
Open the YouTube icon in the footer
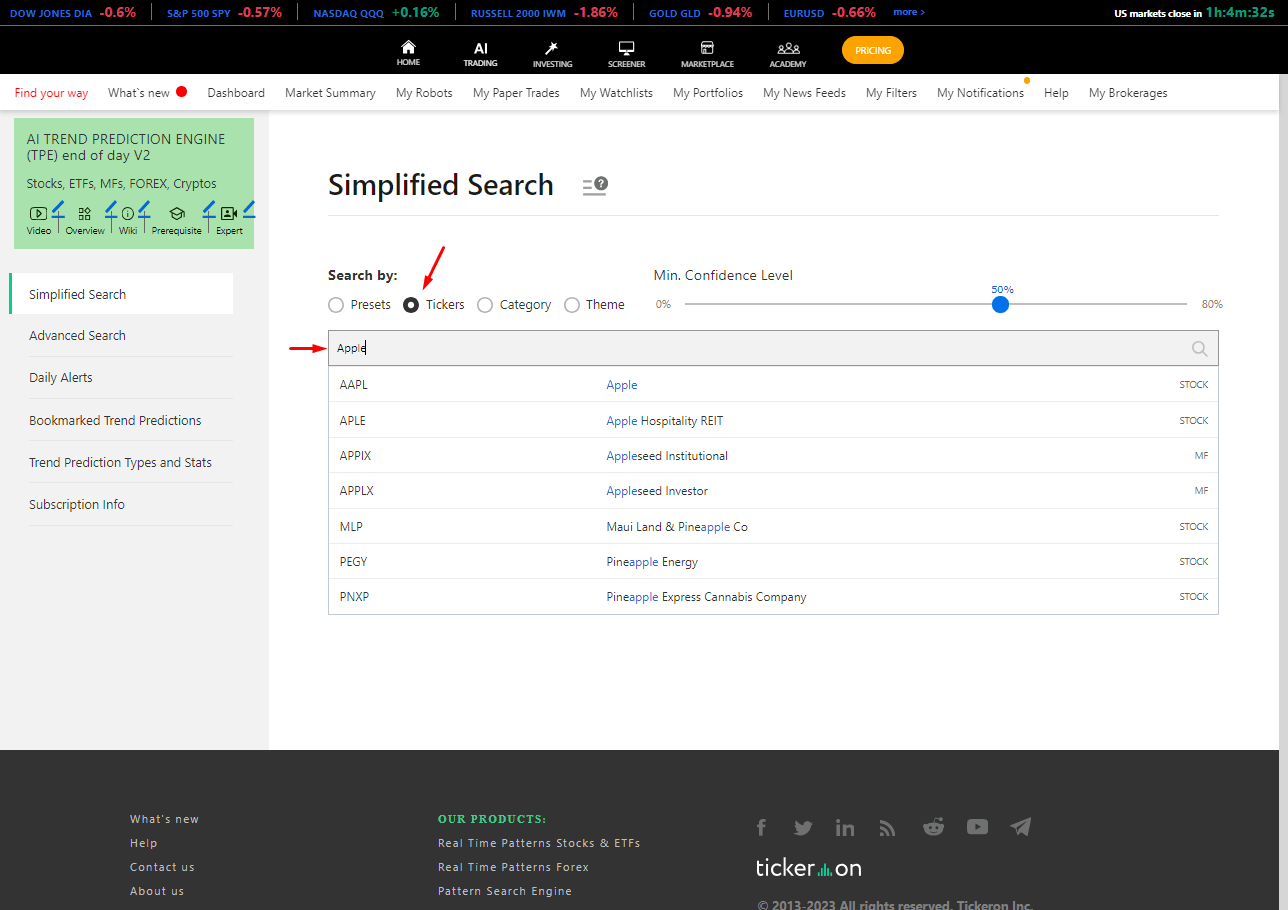pyautogui.click(x=977, y=827)
